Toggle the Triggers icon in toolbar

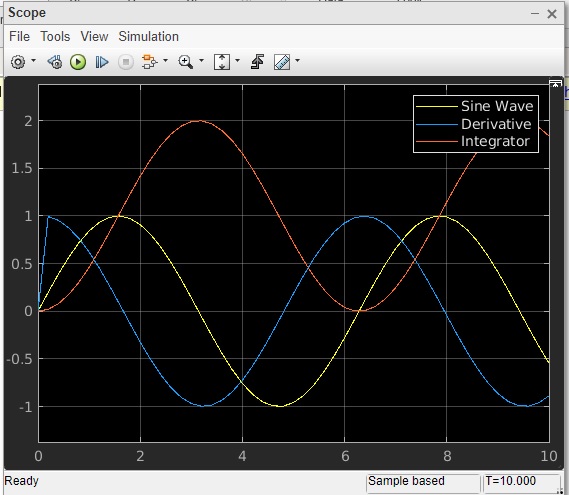click(x=257, y=62)
